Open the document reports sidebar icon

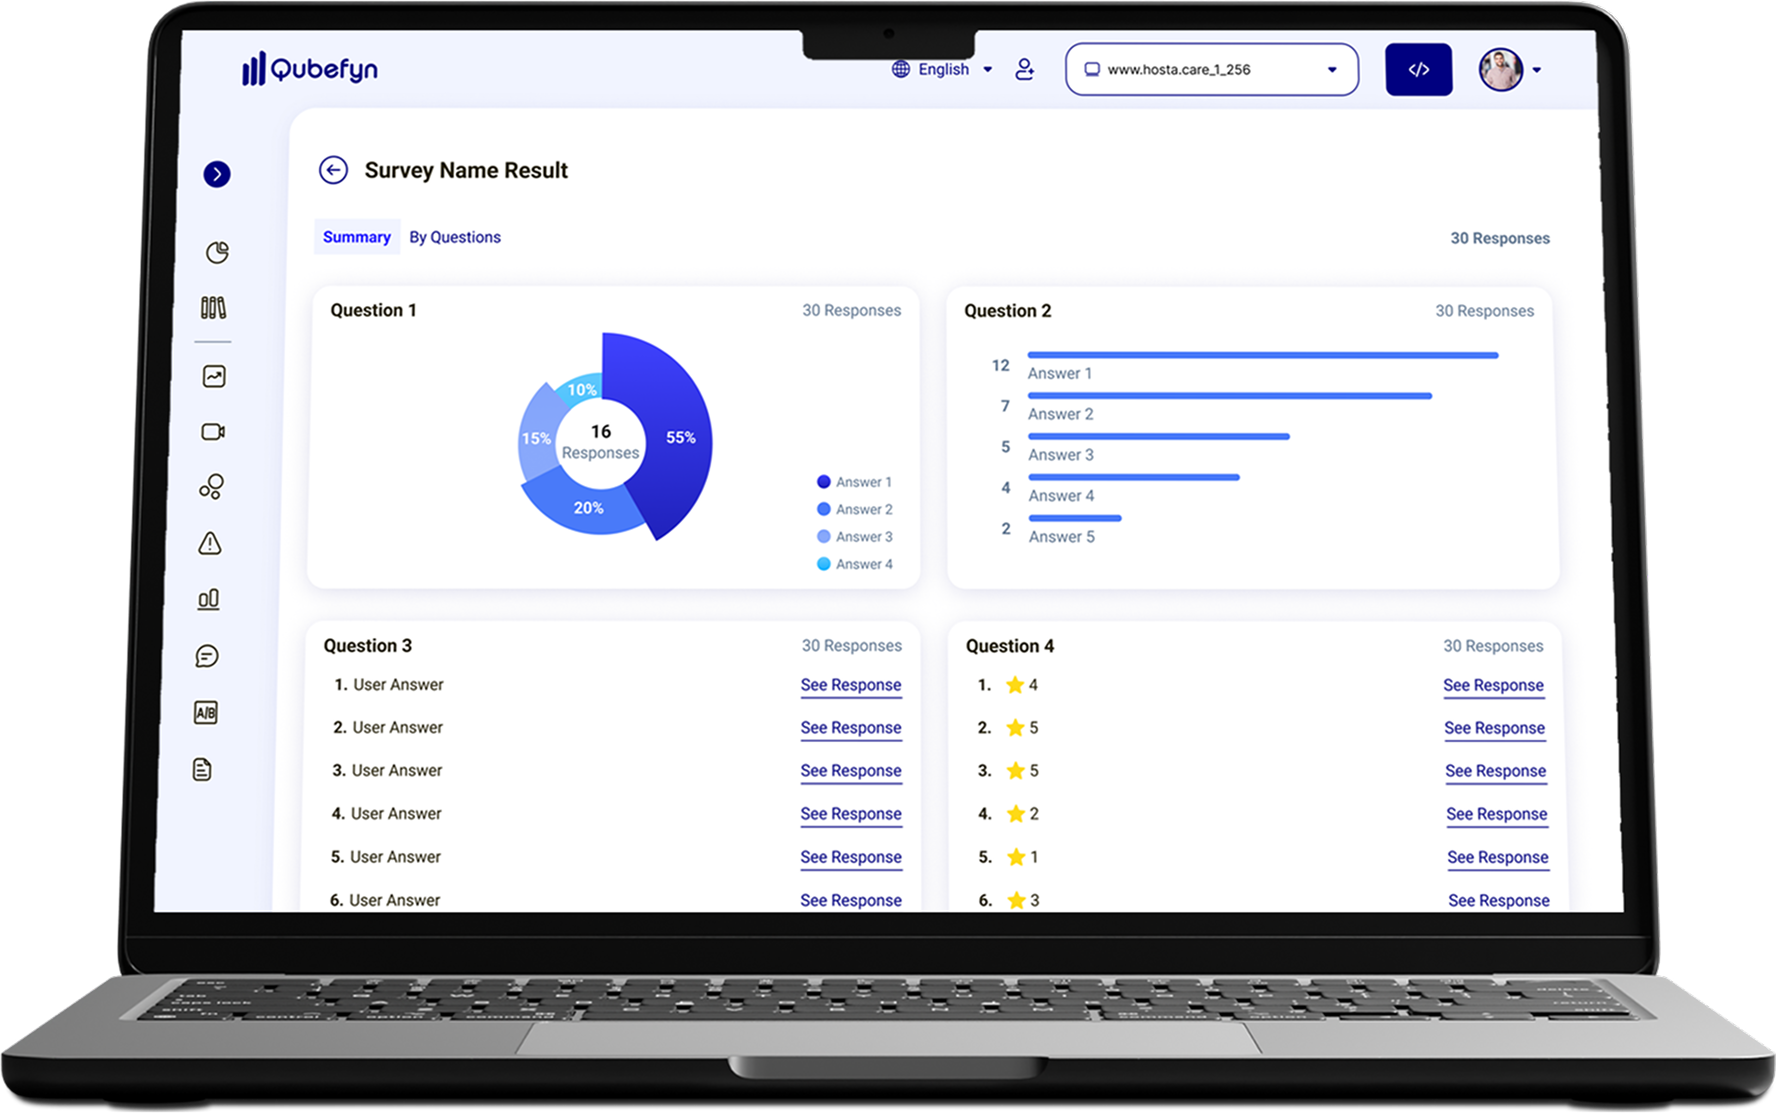pos(202,769)
